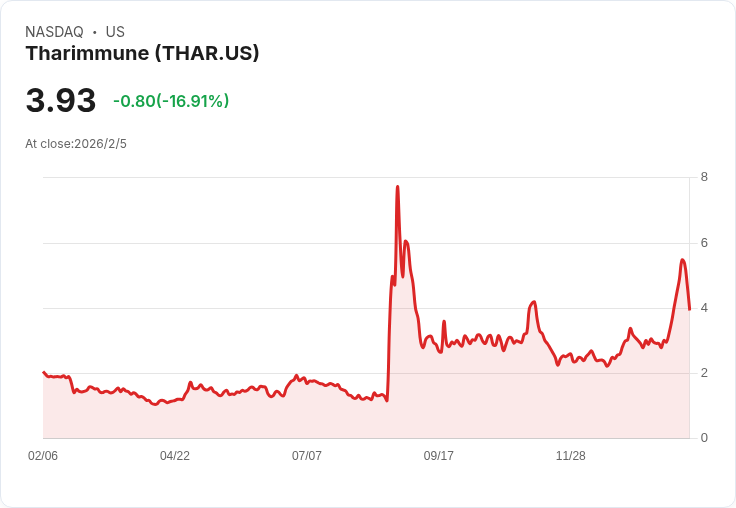This screenshot has width=736, height=508.
Task: Click the 4 value on price axis
Action: coord(704,308)
